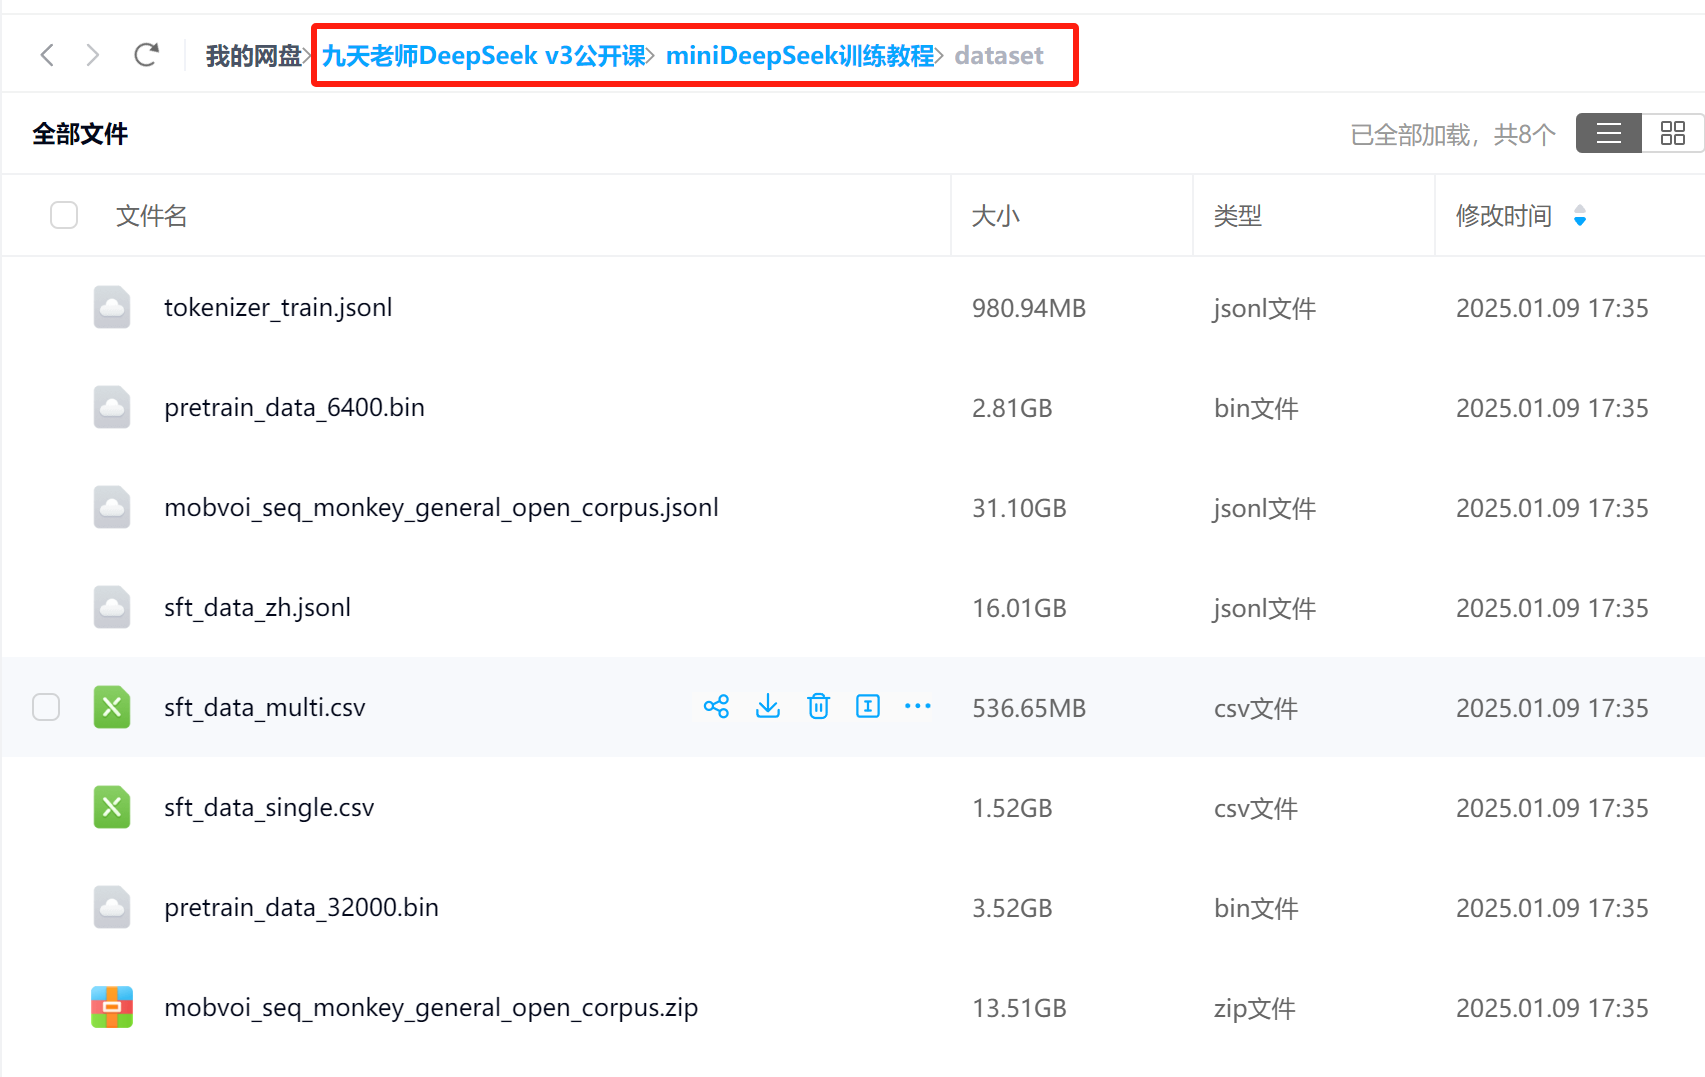Delete the sft_data_multi.csv file
The height and width of the screenshot is (1077, 1705).
(819, 707)
